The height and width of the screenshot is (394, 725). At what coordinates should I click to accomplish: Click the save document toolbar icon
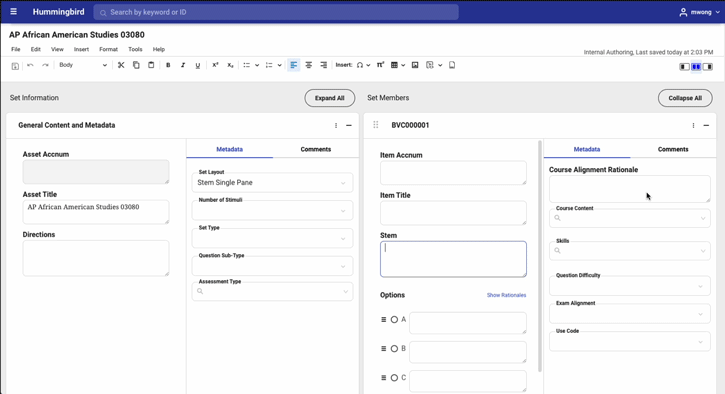point(15,66)
